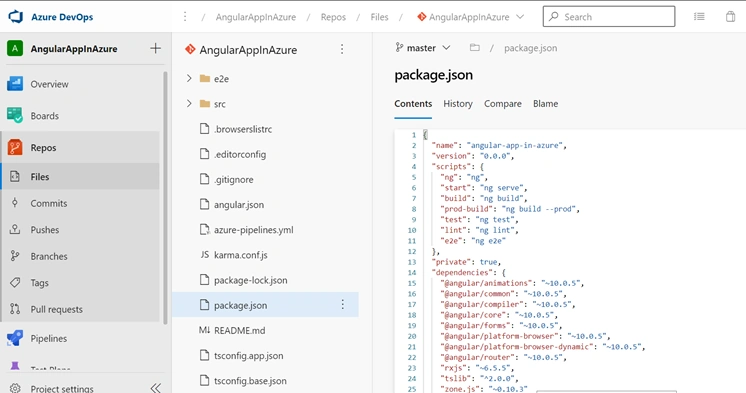Click the plus icon next to AngularAppInAzure
Image resolution: width=746 pixels, height=393 pixels.
coord(155,48)
